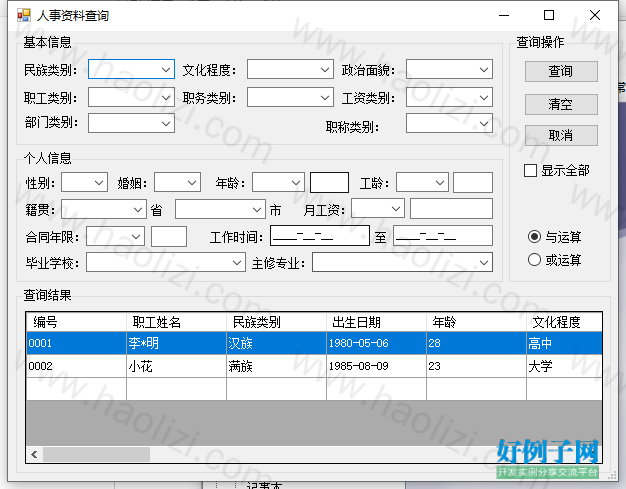Click the 工龄 value text box
This screenshot has width=626, height=489.
click(x=473, y=182)
